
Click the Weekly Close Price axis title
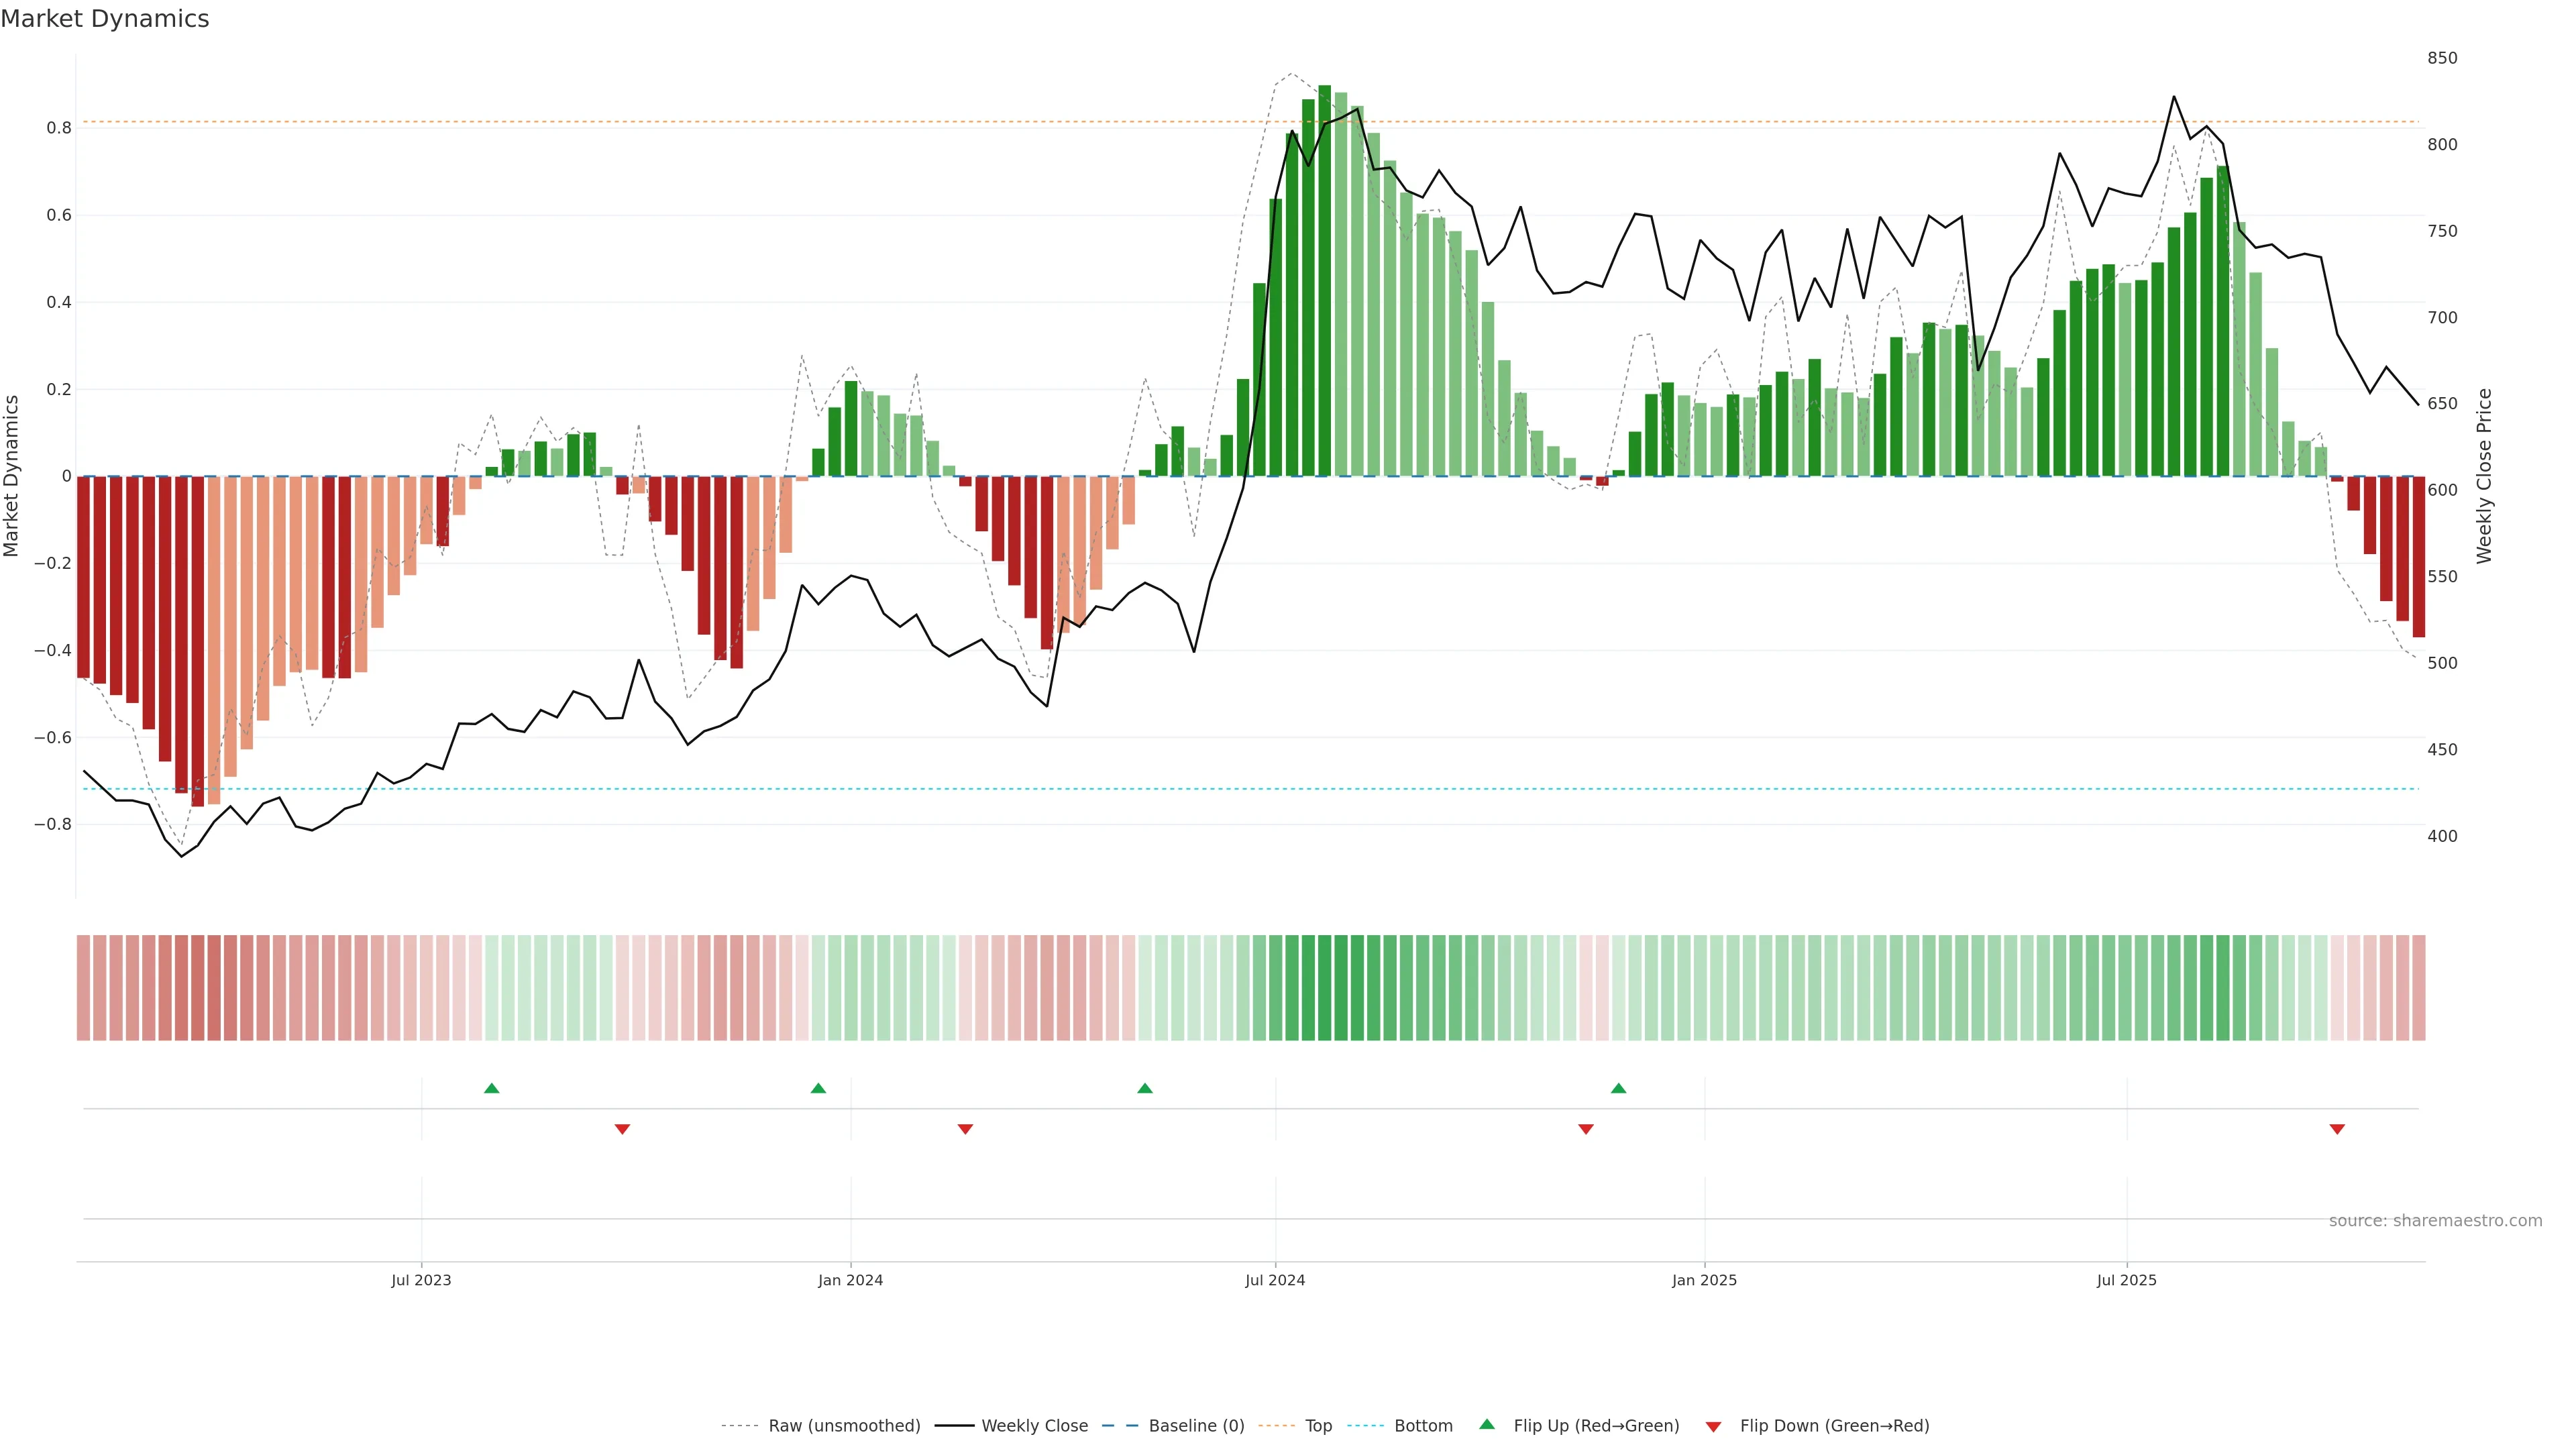(x=2485, y=476)
